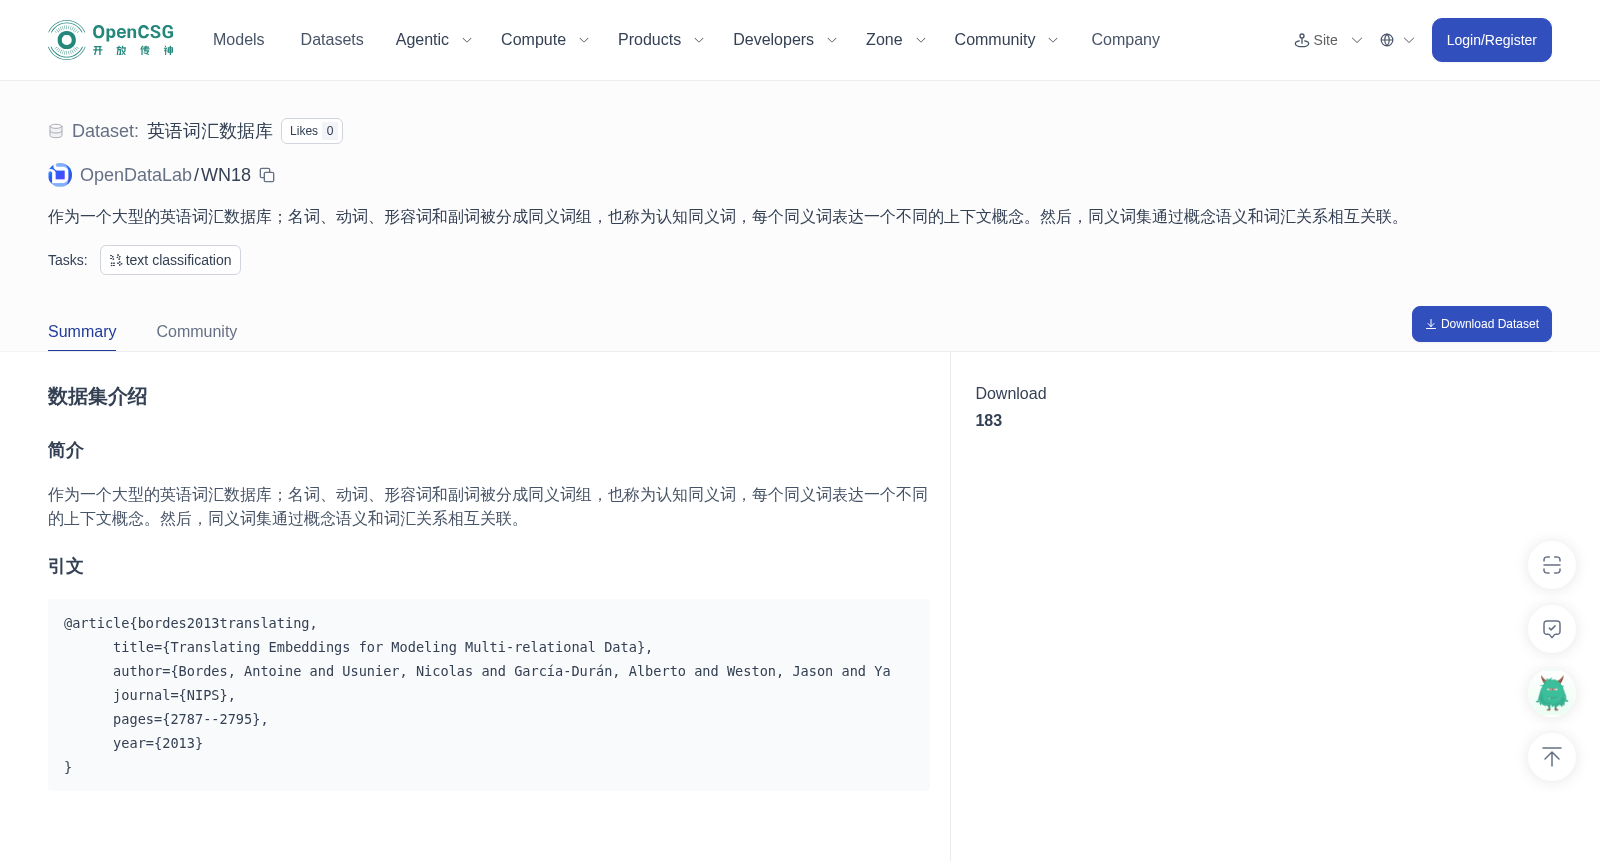Click the Login/Register button

tap(1491, 40)
